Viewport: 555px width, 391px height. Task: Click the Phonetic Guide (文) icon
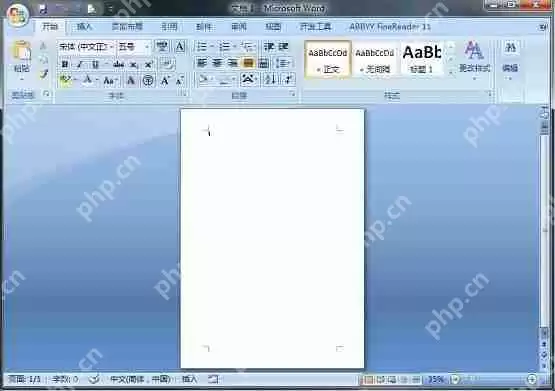click(x=162, y=47)
